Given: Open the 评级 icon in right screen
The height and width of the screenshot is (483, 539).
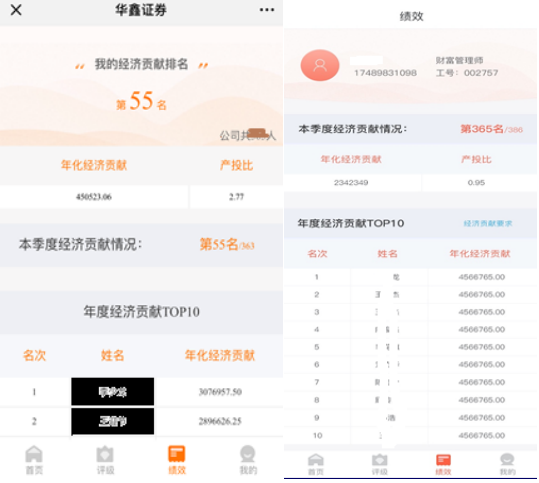Looking at the screenshot, I should pos(380,464).
